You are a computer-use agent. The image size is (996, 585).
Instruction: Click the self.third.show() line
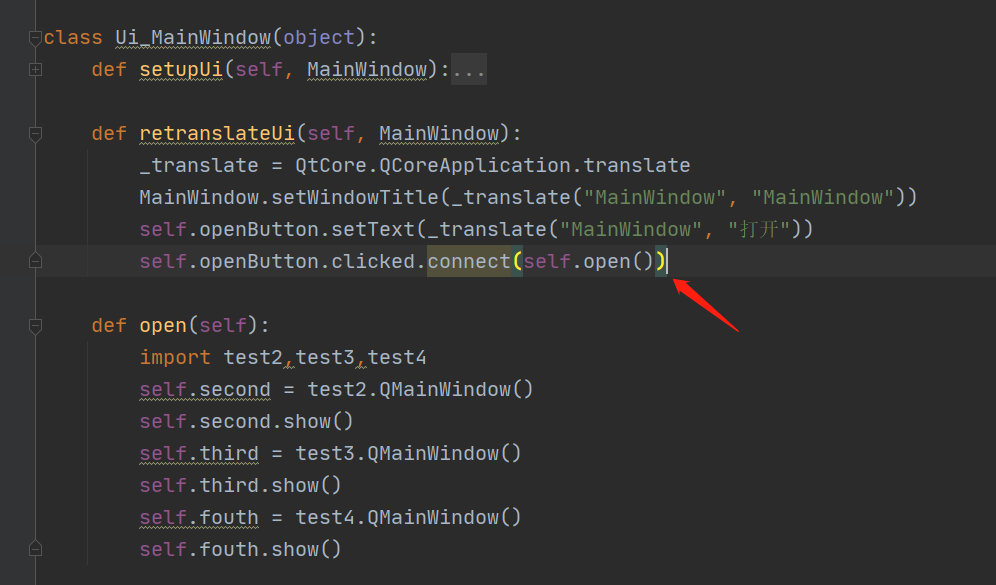pos(240,485)
